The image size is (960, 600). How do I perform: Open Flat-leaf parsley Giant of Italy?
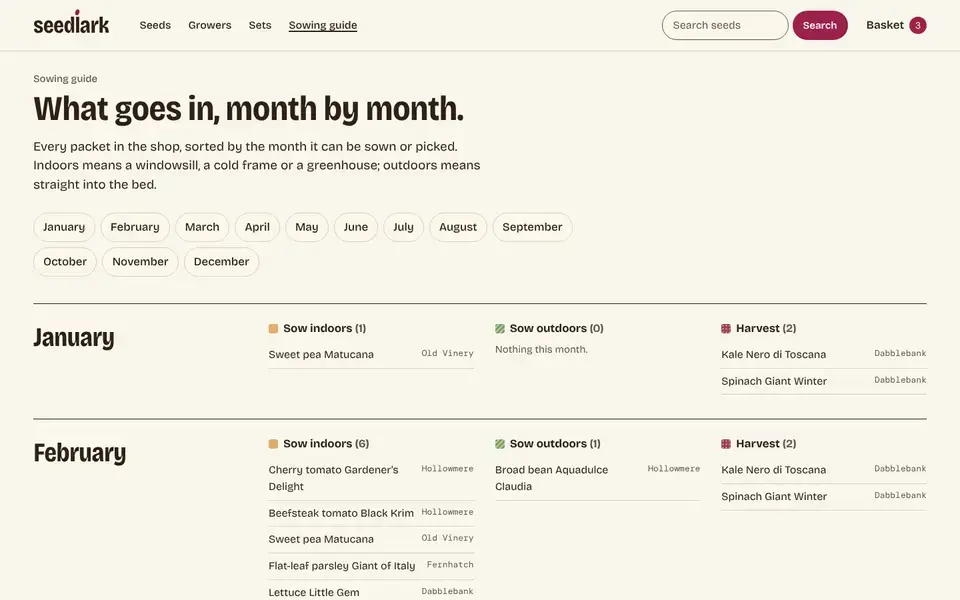tap(342, 566)
